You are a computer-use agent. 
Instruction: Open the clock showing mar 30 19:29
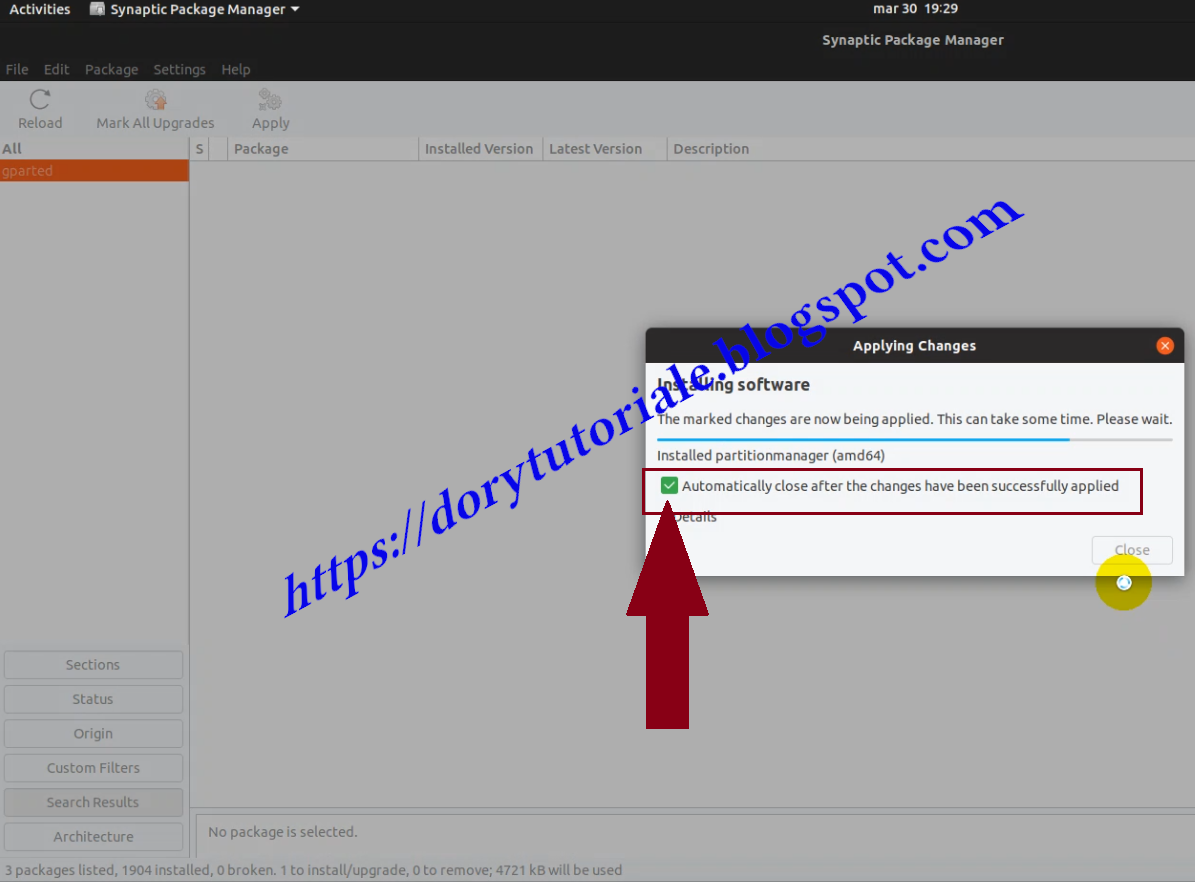pyautogui.click(x=915, y=9)
